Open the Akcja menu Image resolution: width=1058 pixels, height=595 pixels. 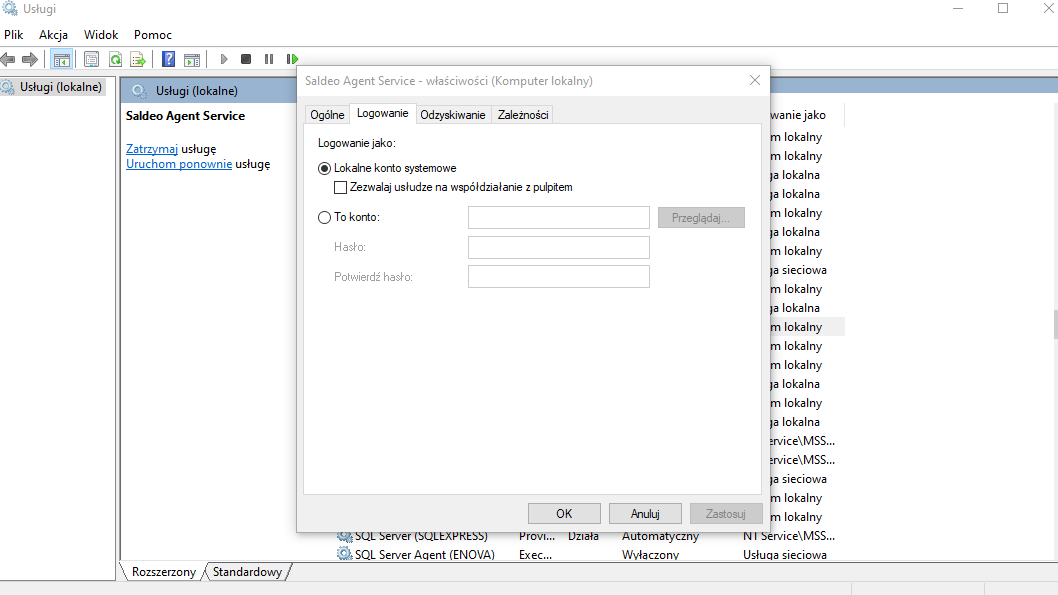(53, 34)
